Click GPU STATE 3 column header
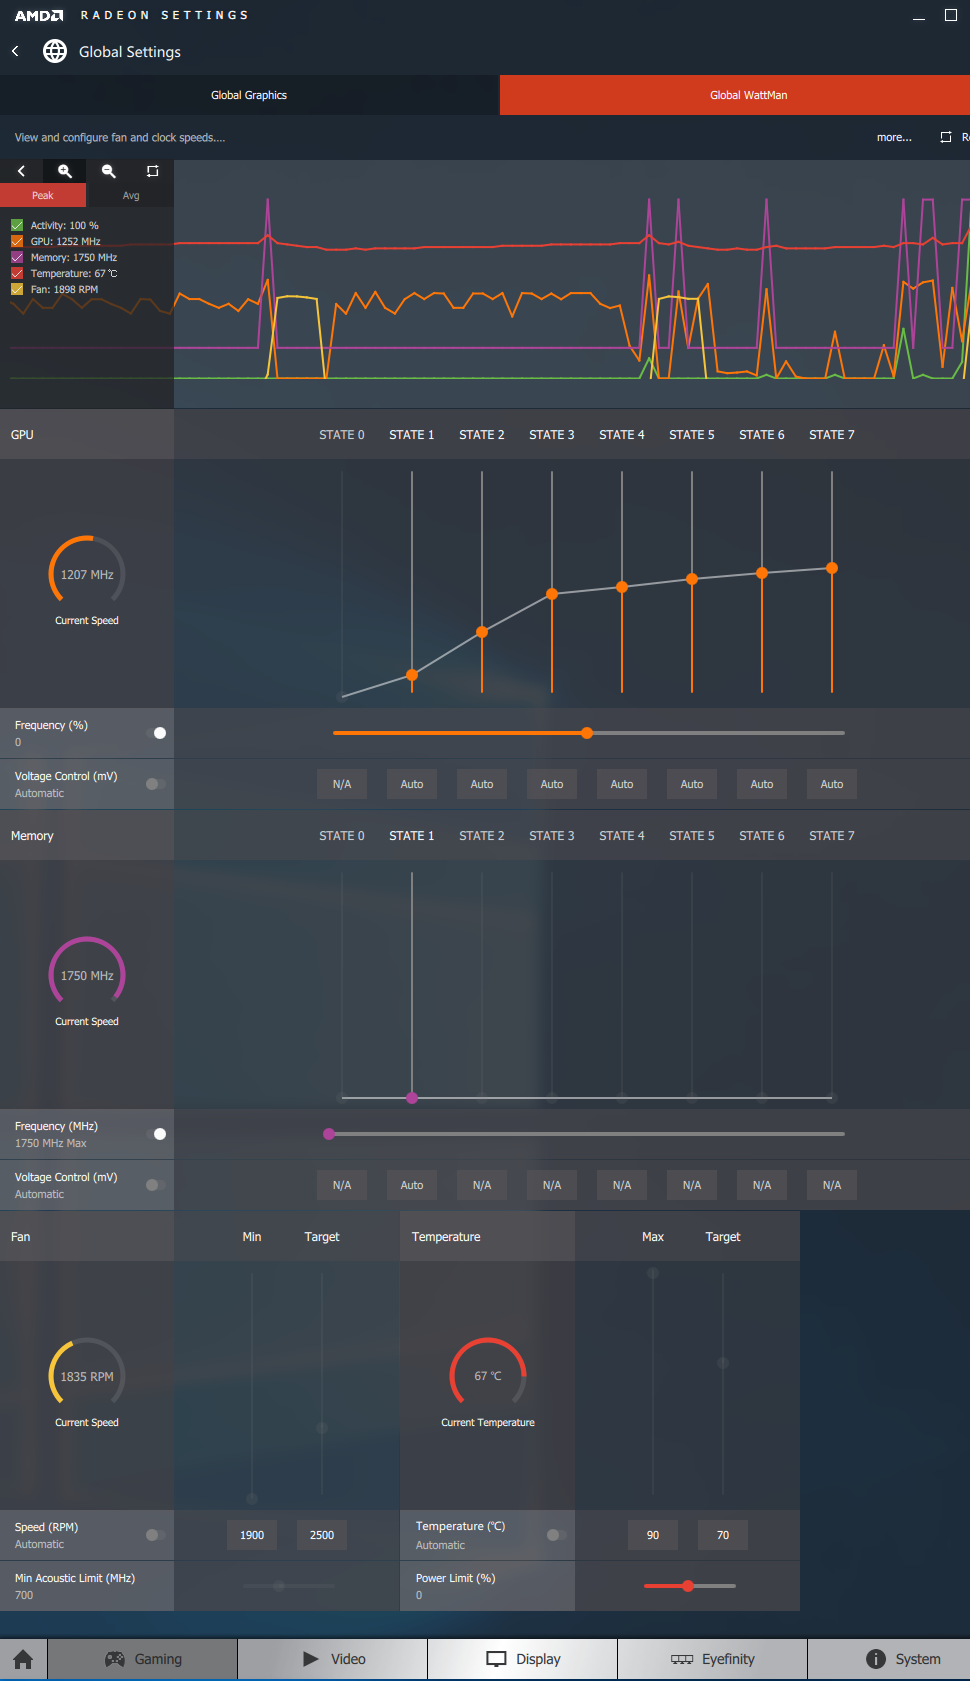 click(x=552, y=435)
